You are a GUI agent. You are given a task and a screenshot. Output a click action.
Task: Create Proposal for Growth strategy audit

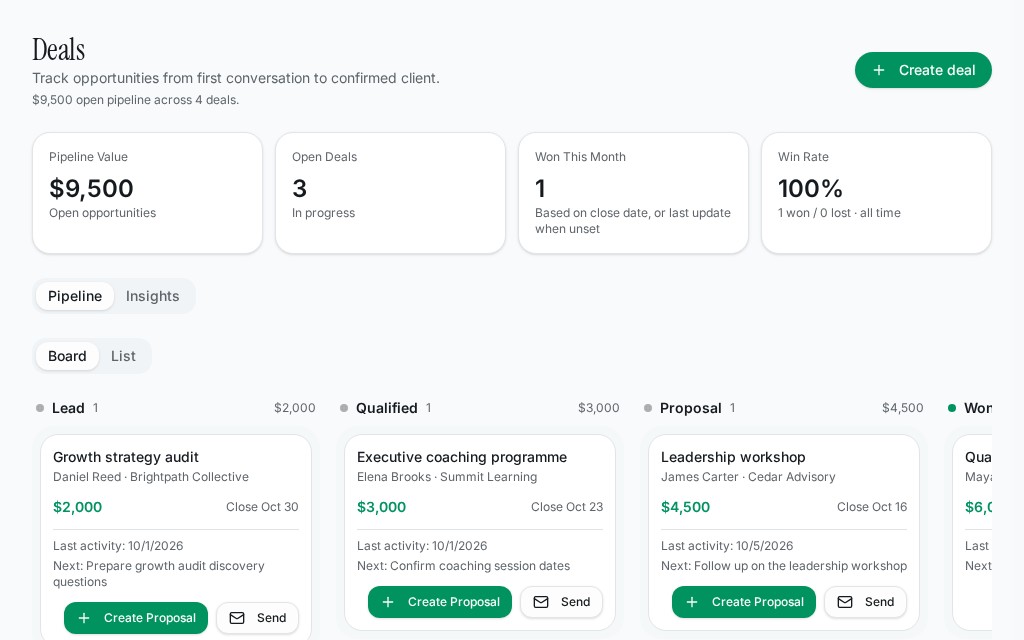click(x=136, y=618)
